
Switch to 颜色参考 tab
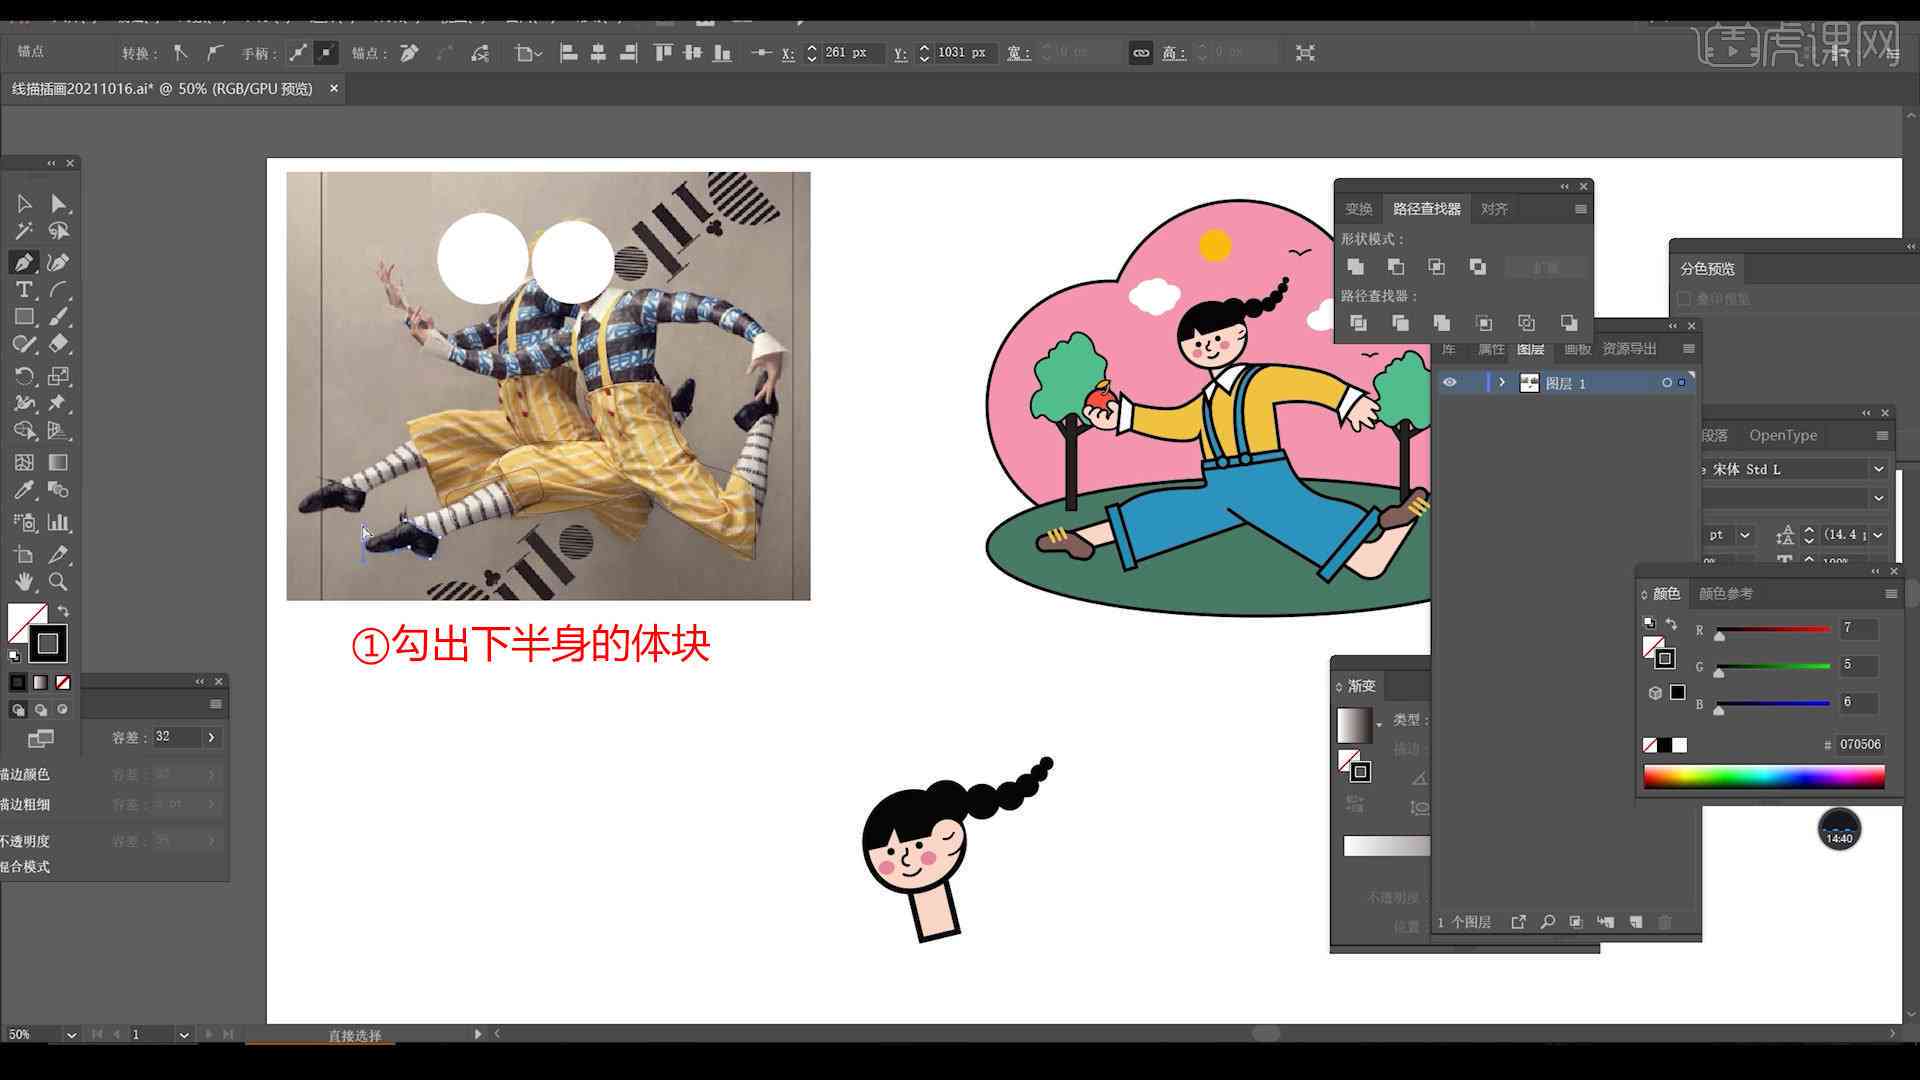[x=1725, y=594]
